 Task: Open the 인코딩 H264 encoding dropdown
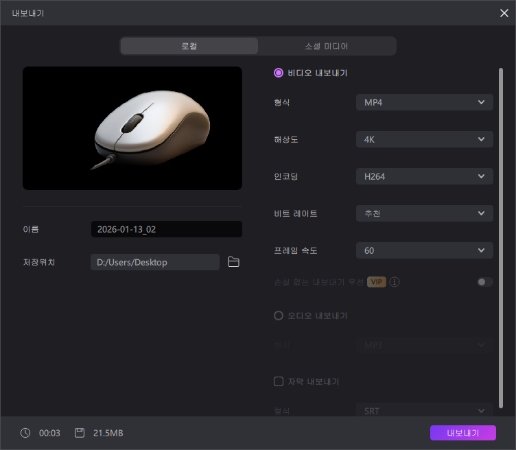[424, 176]
